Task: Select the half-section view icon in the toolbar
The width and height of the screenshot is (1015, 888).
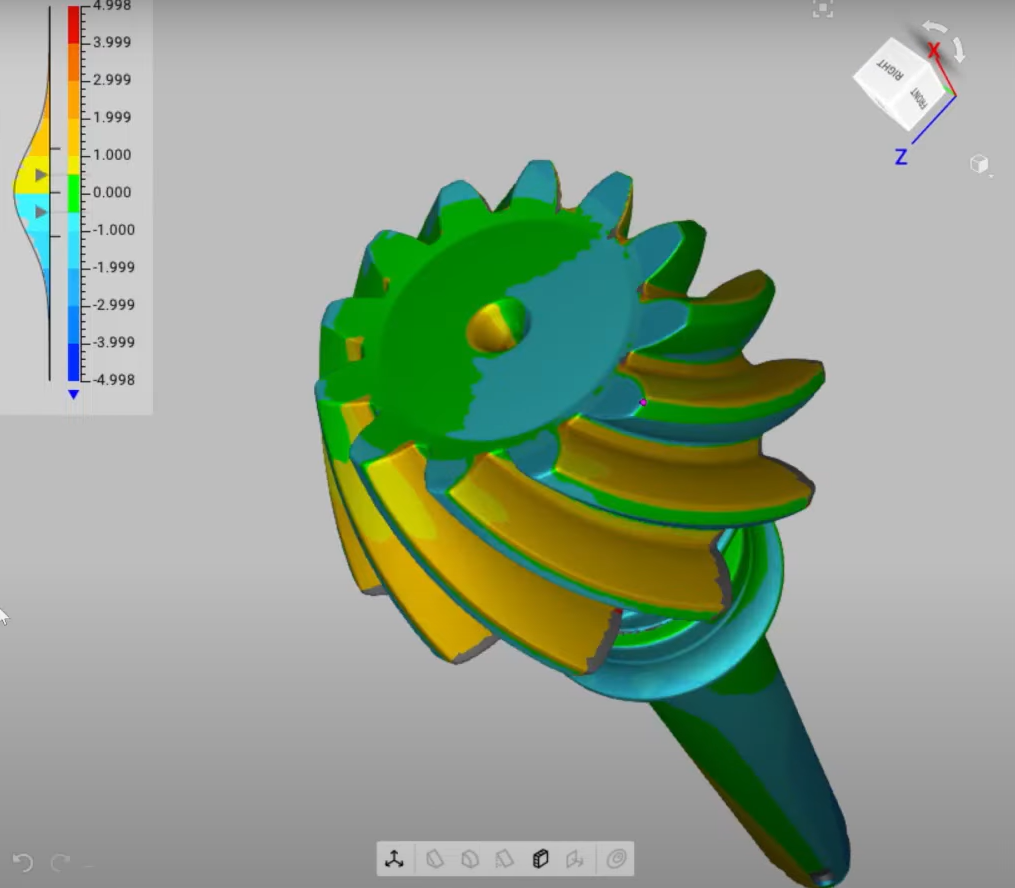Action: 470,858
